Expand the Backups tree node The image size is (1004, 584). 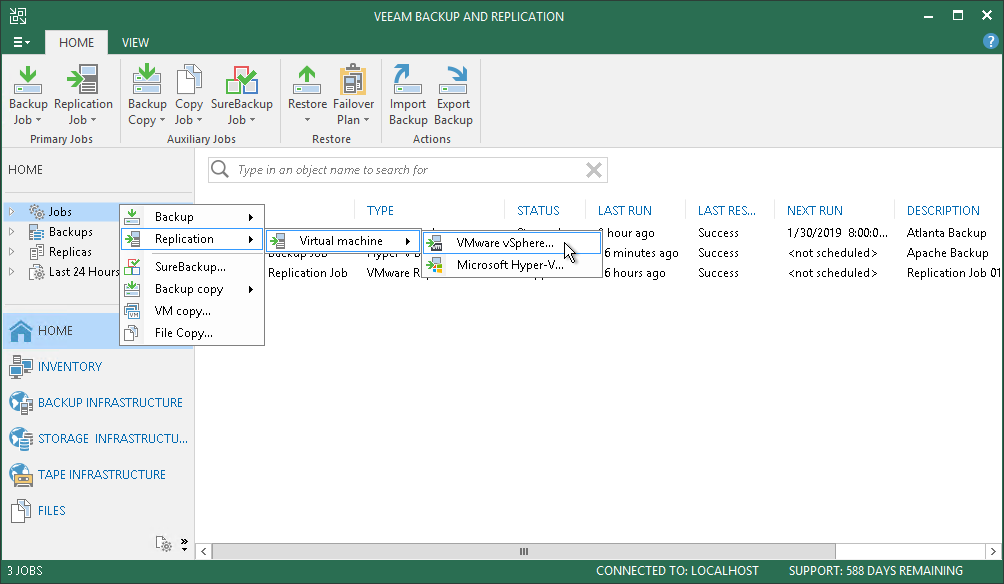[x=11, y=232]
